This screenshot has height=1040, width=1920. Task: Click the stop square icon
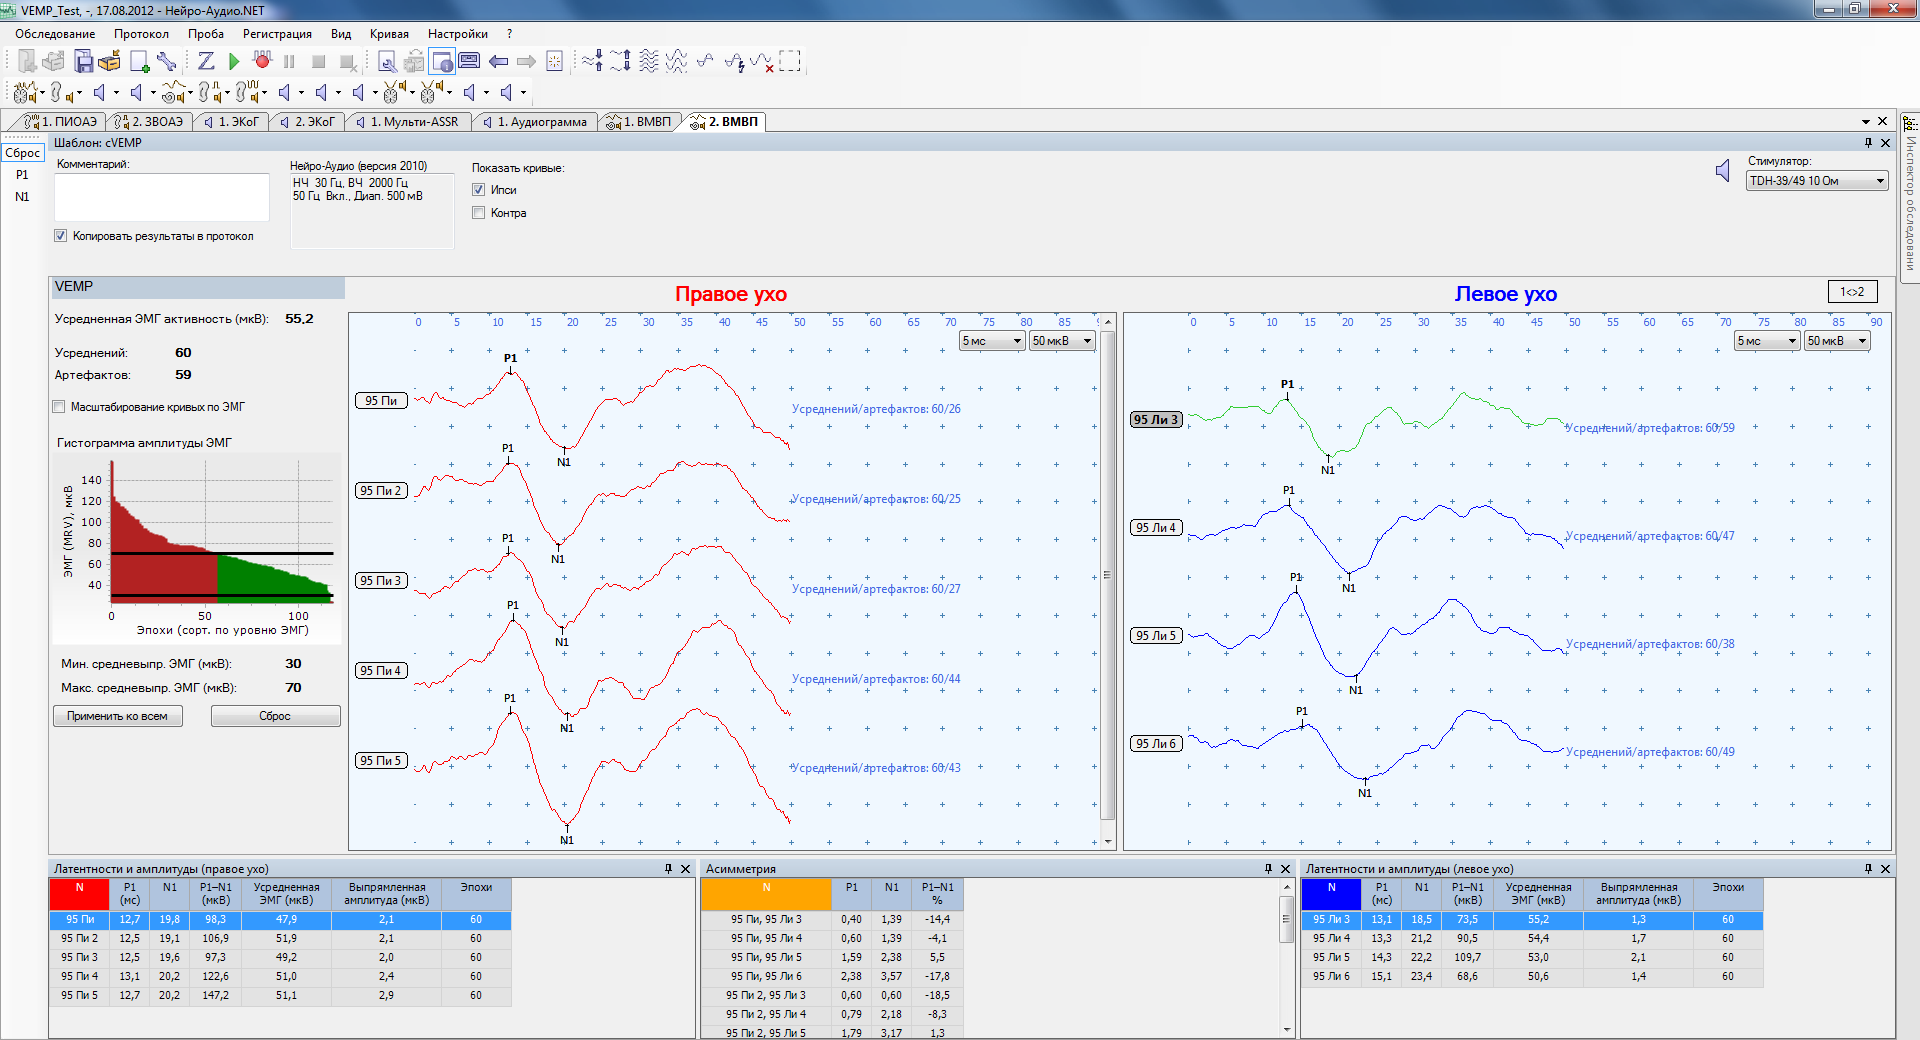click(x=318, y=62)
